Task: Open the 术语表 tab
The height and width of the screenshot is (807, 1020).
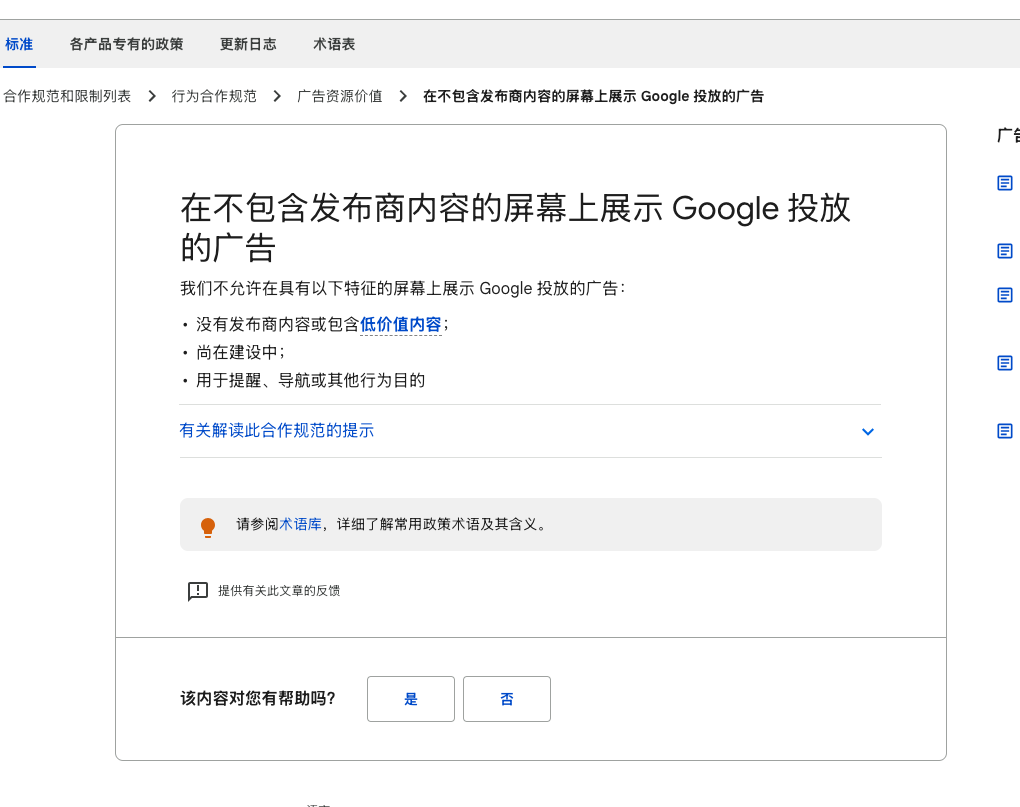Action: pos(334,44)
